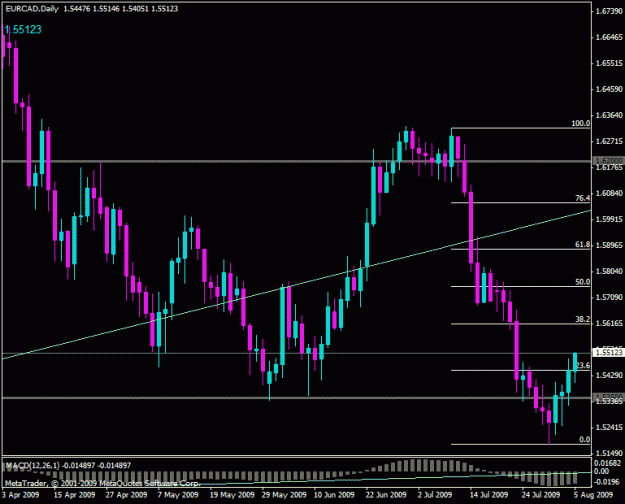Click the 1.57090 price axis value
Image resolution: width=625 pixels, height=504 pixels.
pyautogui.click(x=609, y=297)
